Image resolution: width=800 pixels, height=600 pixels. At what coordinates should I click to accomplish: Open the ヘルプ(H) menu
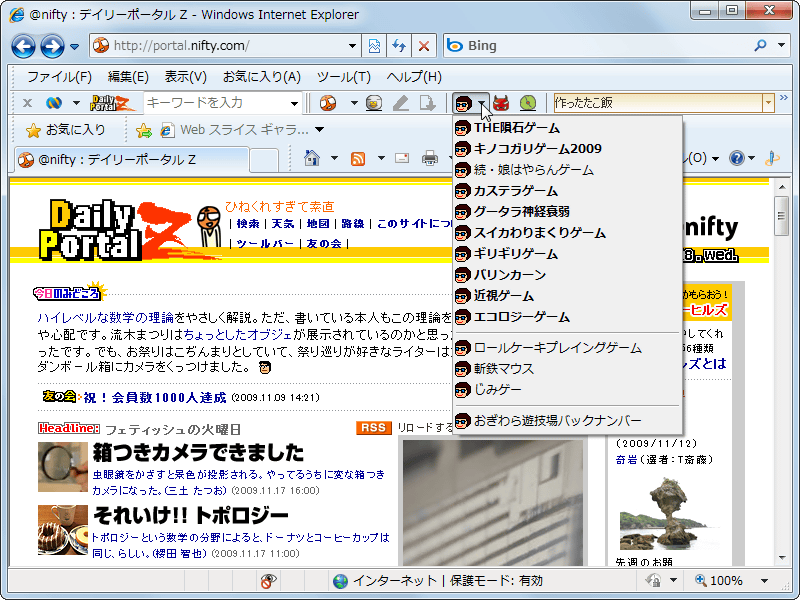point(414,77)
